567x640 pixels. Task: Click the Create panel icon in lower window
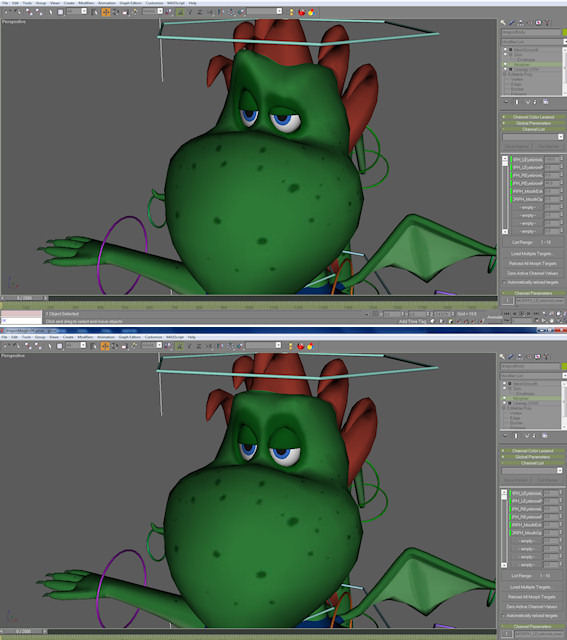(x=502, y=357)
